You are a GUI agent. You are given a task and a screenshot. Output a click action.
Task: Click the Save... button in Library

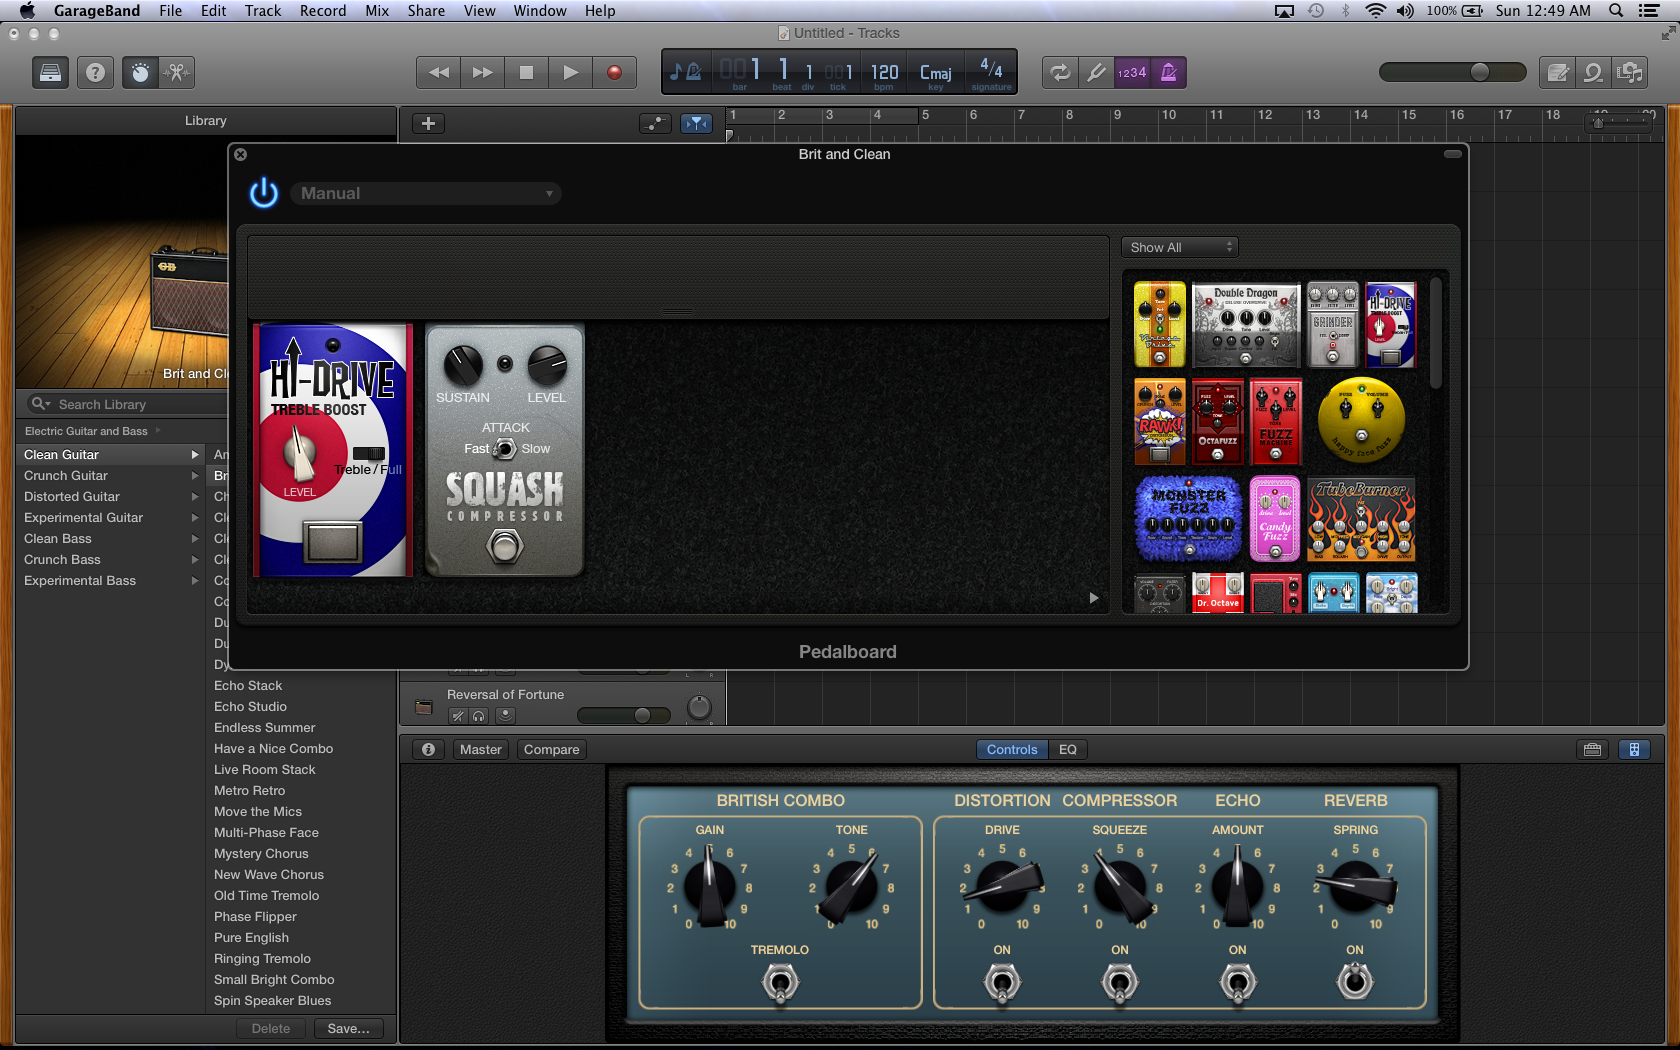coord(348,1028)
